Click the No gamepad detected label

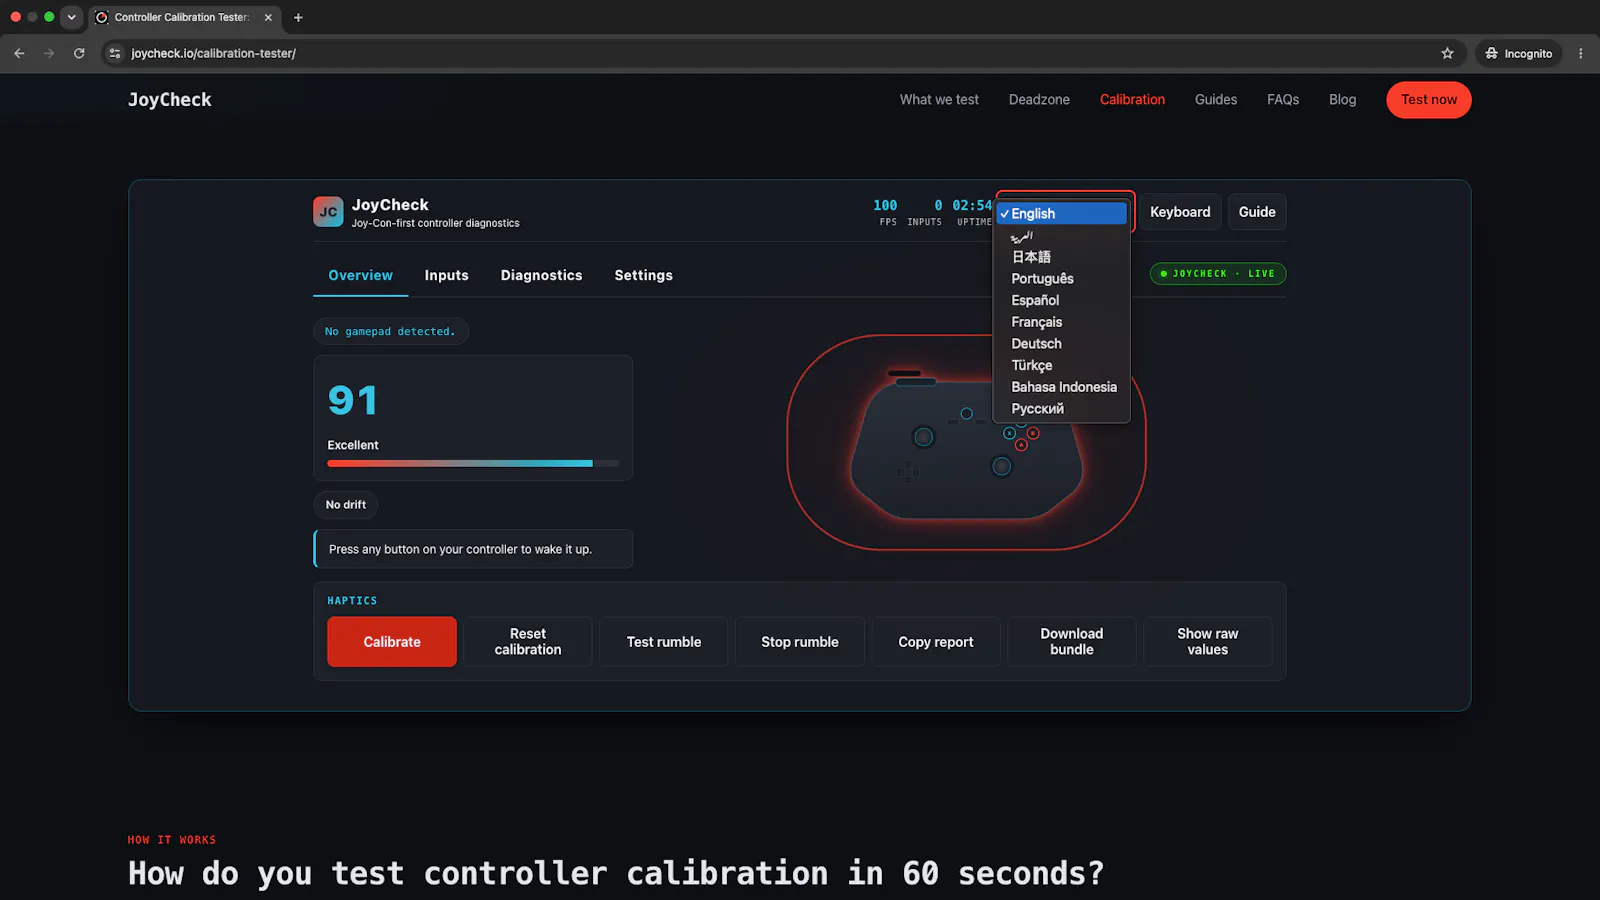tap(390, 331)
